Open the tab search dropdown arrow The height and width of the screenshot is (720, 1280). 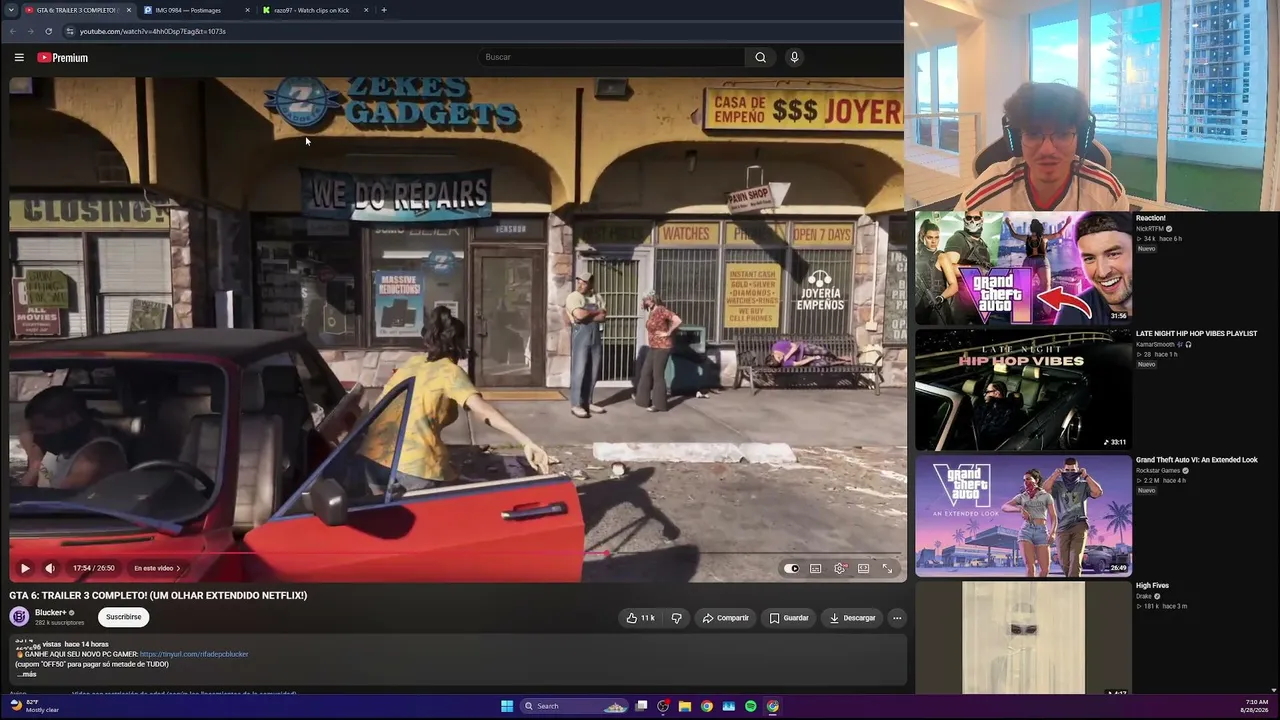click(x=10, y=10)
